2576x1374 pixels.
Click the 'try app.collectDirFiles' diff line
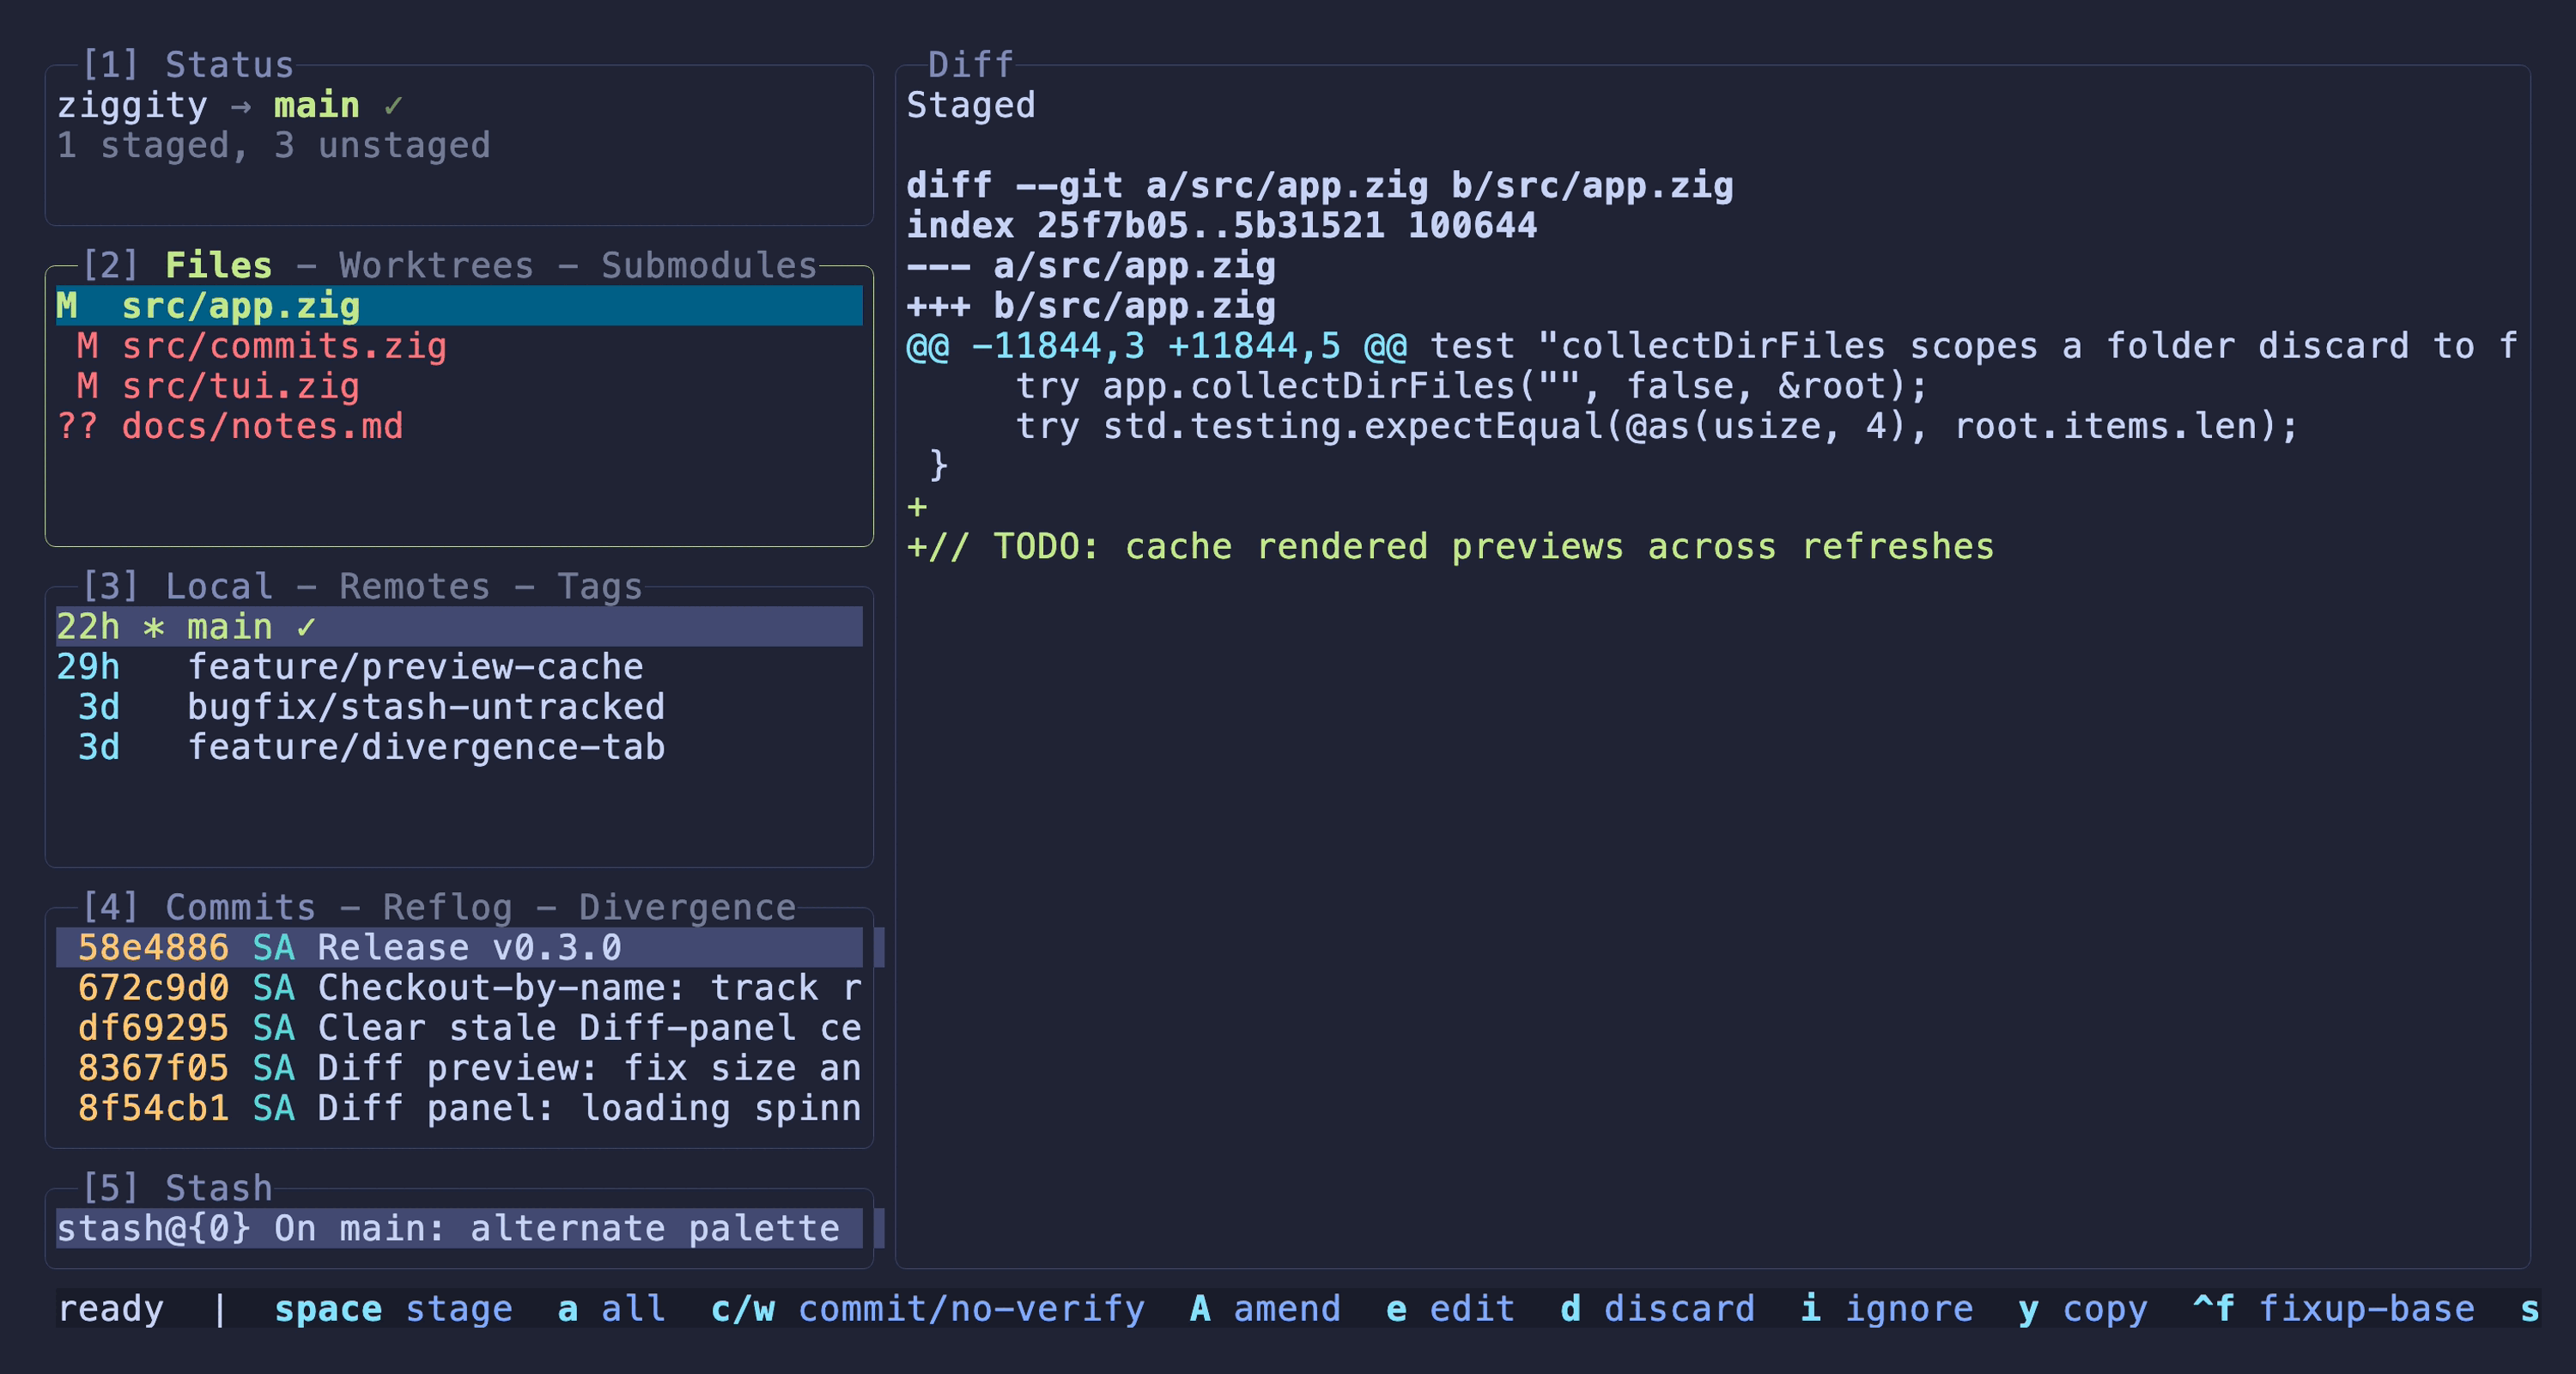pos(1471,386)
